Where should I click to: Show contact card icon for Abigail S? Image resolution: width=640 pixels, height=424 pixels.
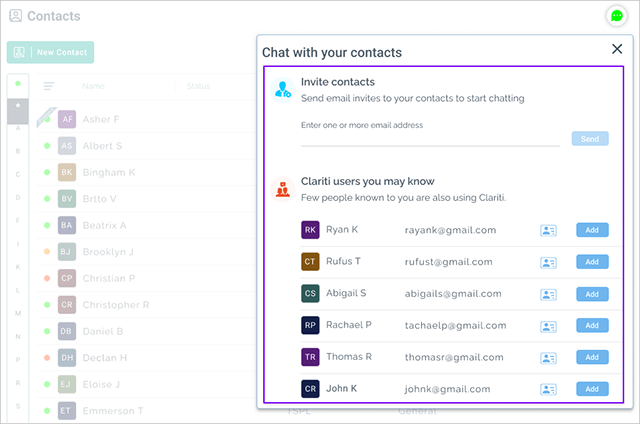[x=548, y=294]
